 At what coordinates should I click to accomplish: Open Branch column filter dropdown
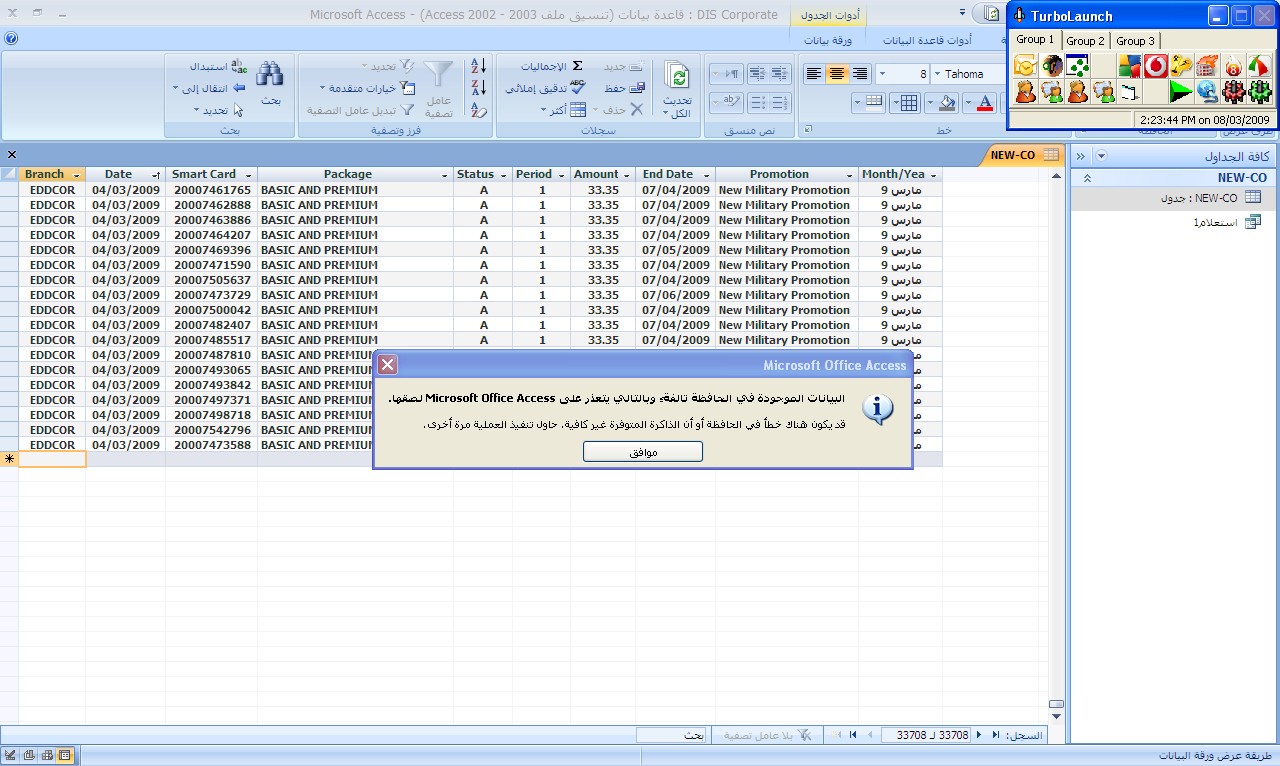77,175
